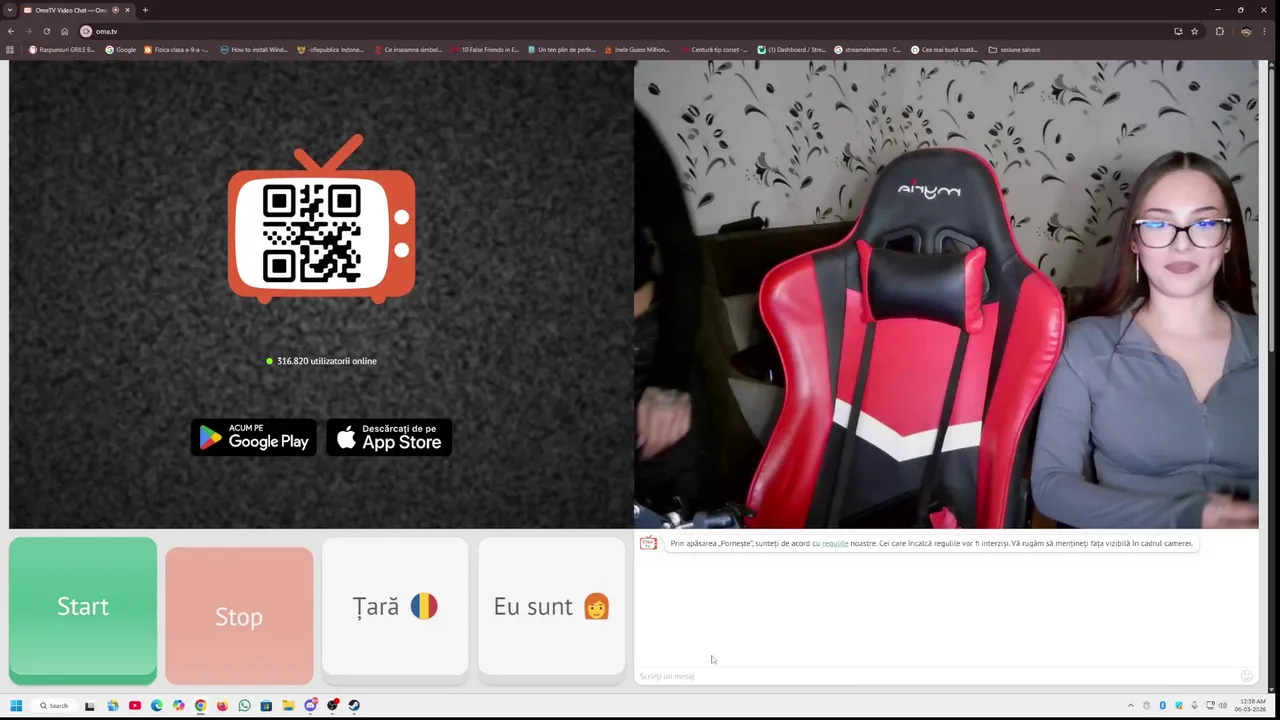Open WhatsApp from the taskbar

point(244,705)
